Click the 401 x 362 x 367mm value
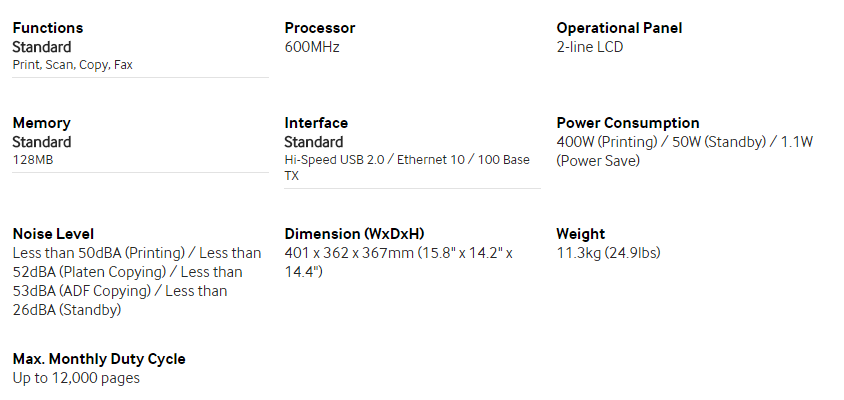This screenshot has height=400, width=844. [x=349, y=254]
